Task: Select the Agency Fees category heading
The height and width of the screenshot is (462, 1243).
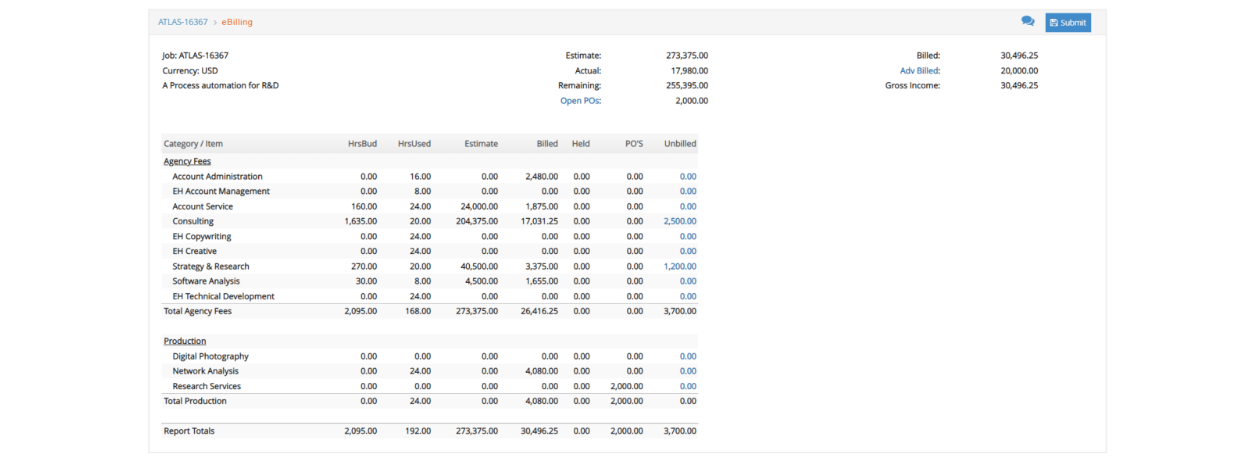Action: 187,161
